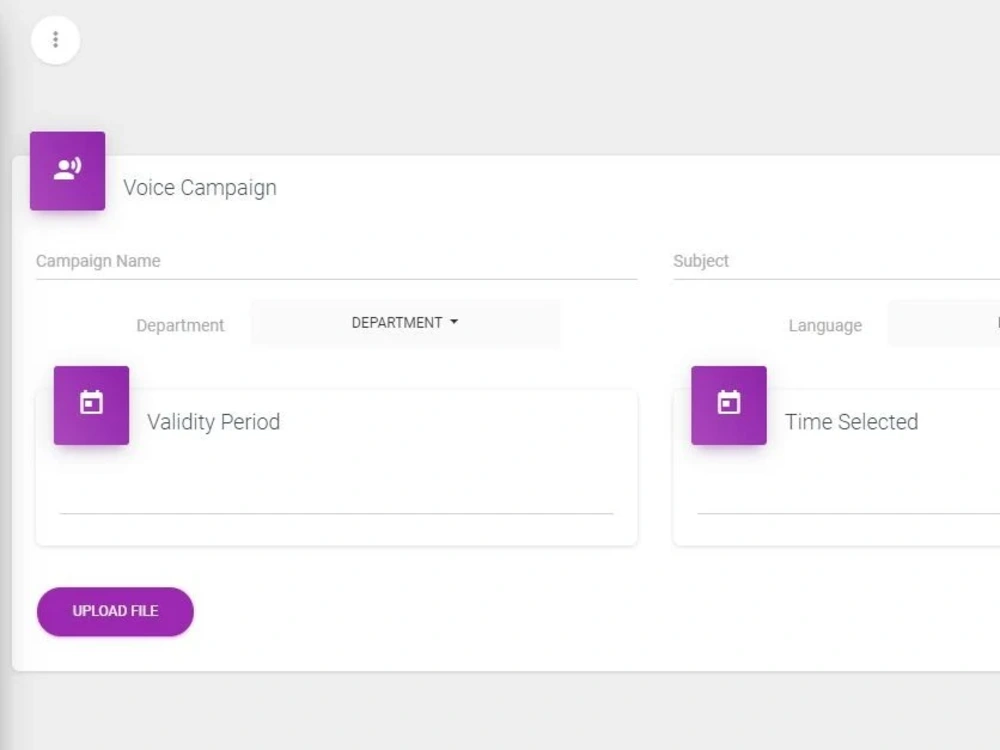Focus the Campaign Name input field
Screen dimensions: 1000x750
[337, 261]
